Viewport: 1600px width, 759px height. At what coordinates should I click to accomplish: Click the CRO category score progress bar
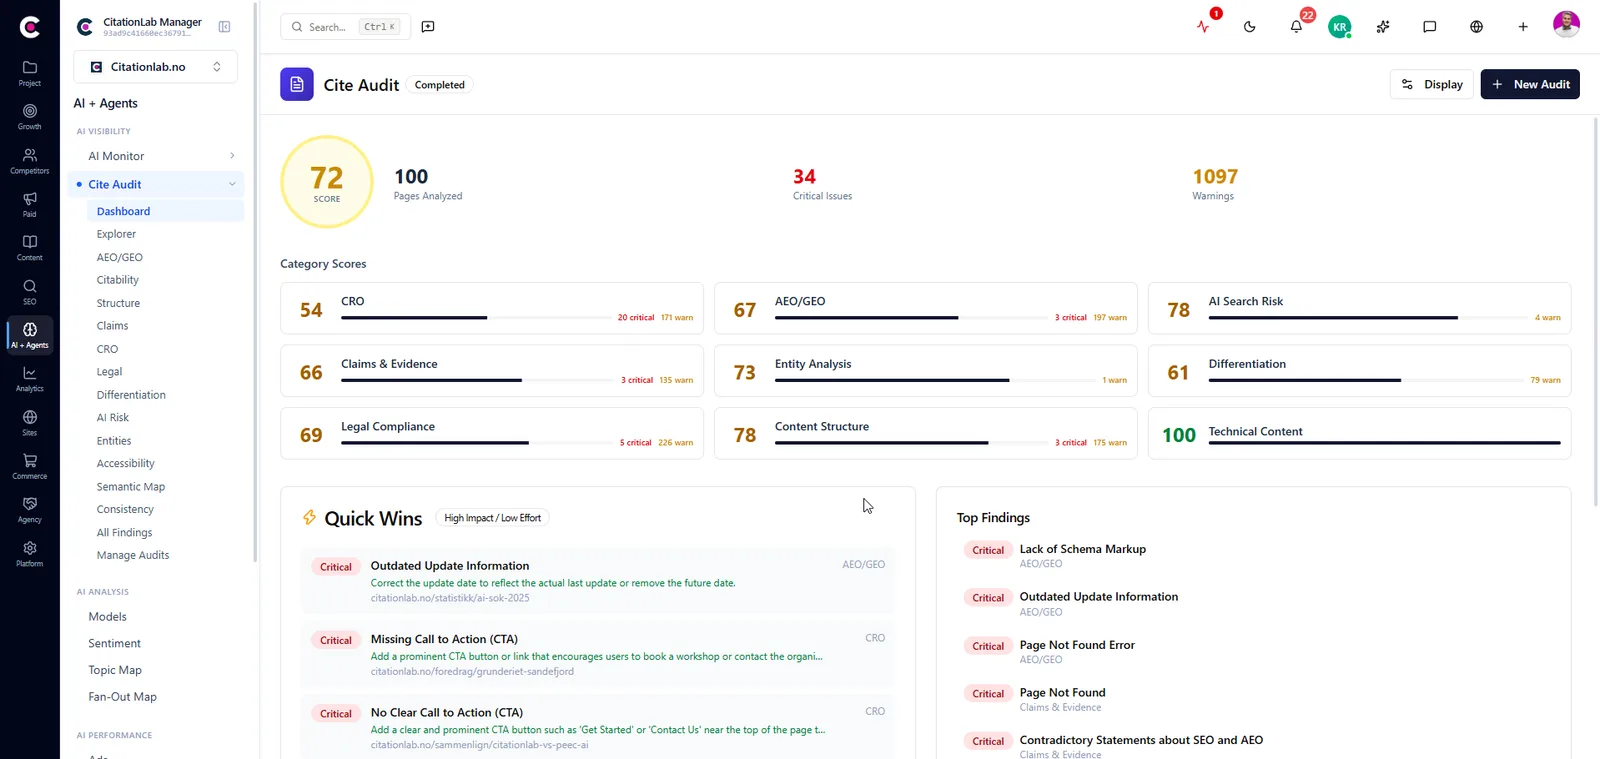click(x=476, y=318)
